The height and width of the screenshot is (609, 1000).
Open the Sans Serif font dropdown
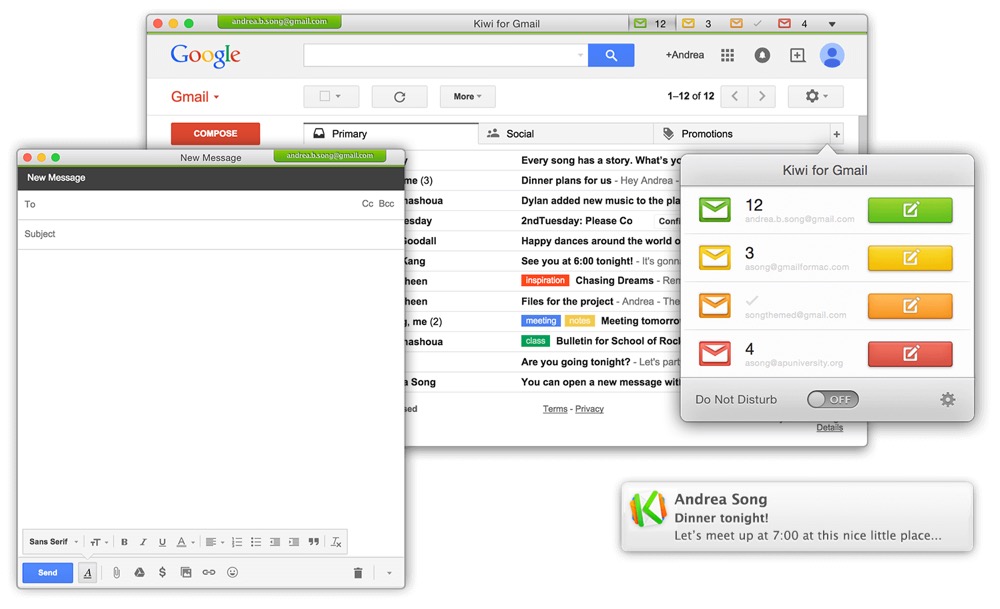[54, 542]
